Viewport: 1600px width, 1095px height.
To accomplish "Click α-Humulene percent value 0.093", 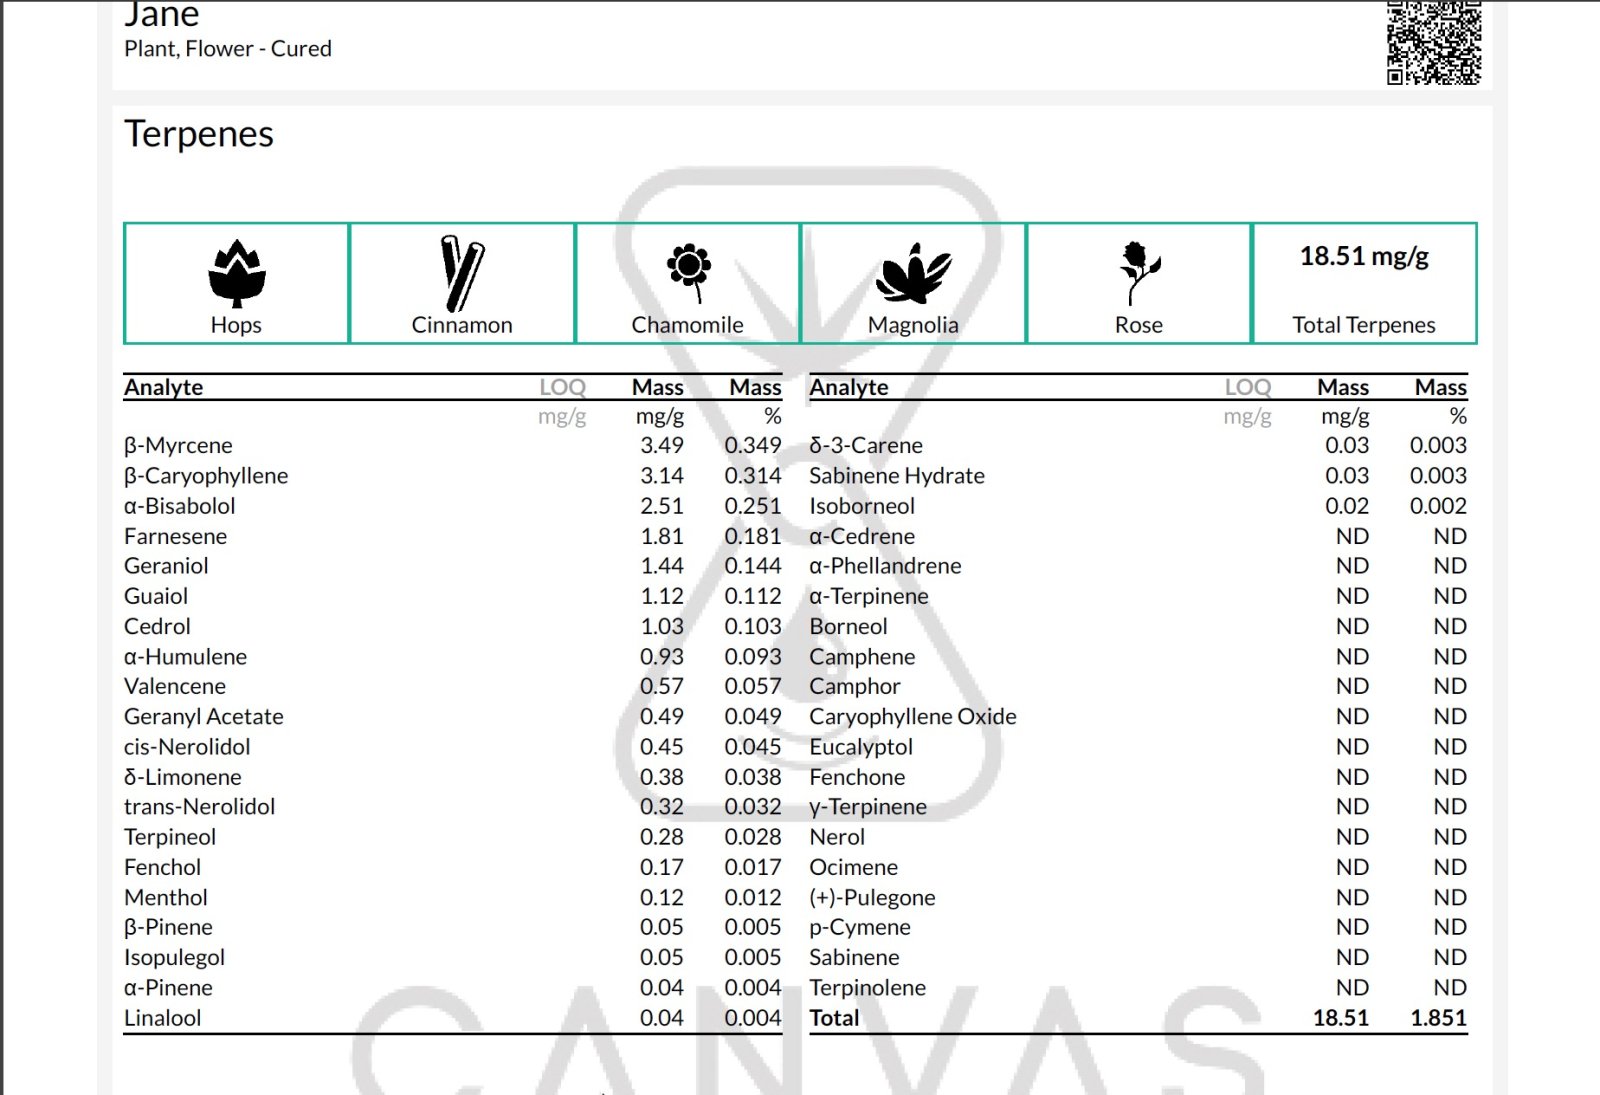I will tap(753, 657).
